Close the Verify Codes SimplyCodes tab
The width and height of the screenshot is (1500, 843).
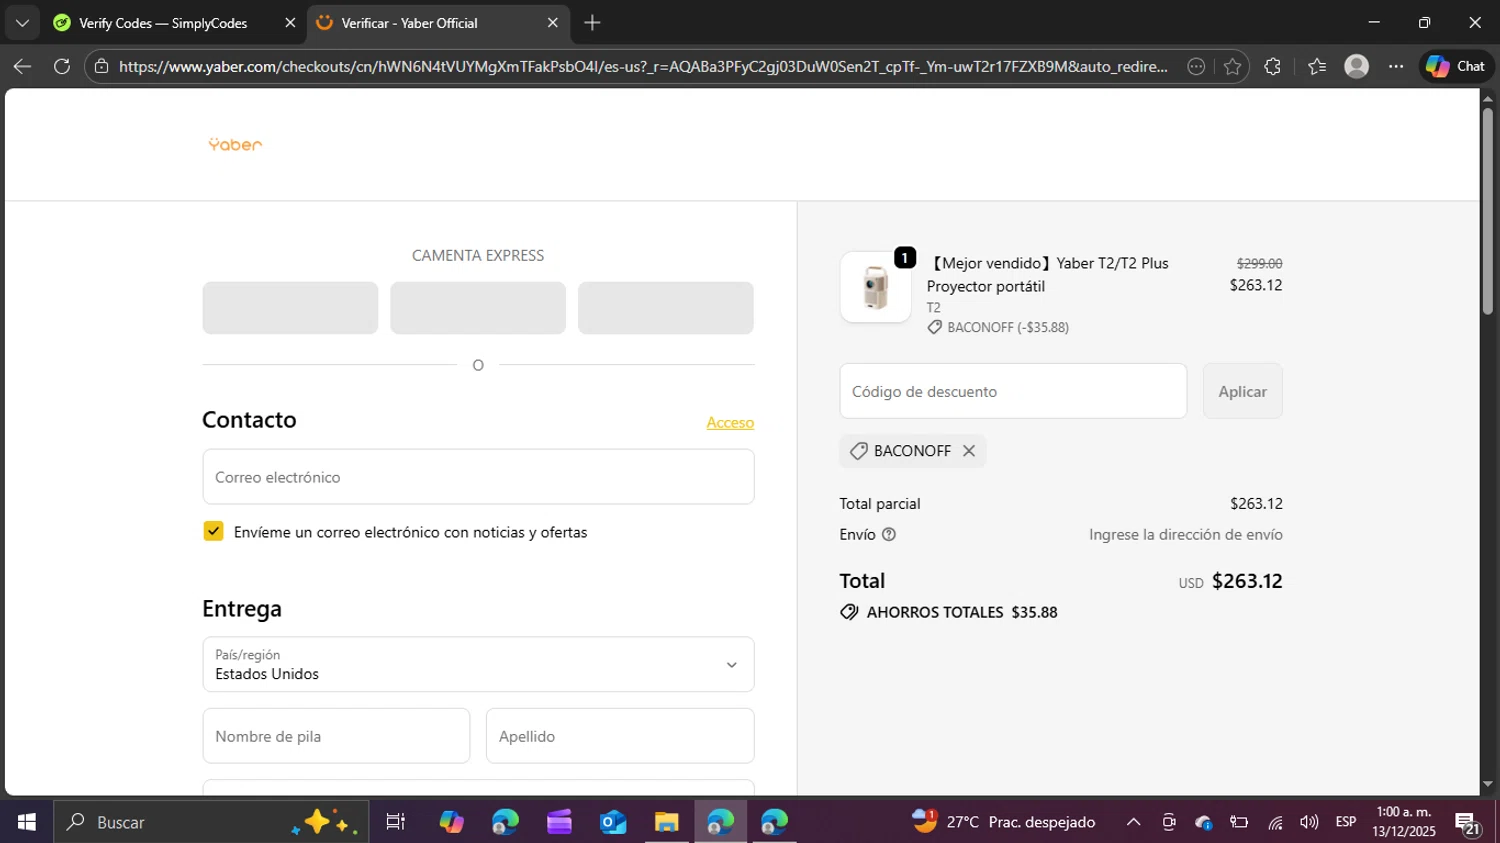point(290,23)
